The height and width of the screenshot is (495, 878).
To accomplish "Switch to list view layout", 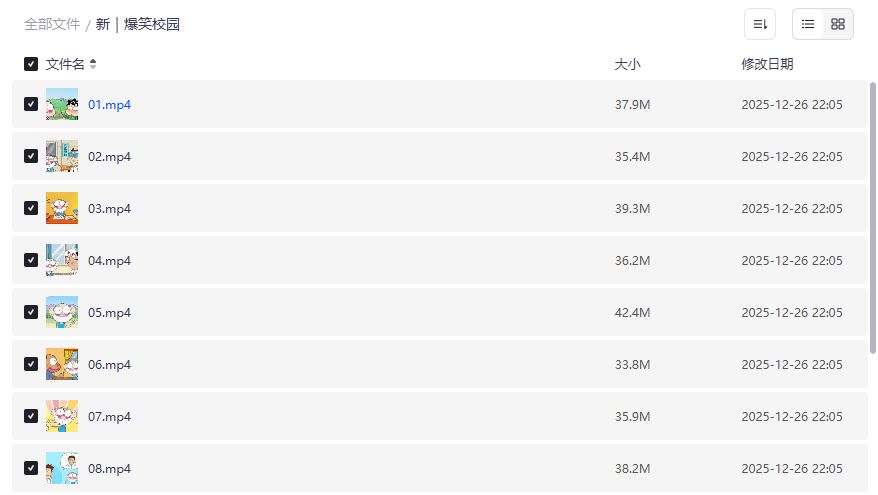I will [808, 24].
